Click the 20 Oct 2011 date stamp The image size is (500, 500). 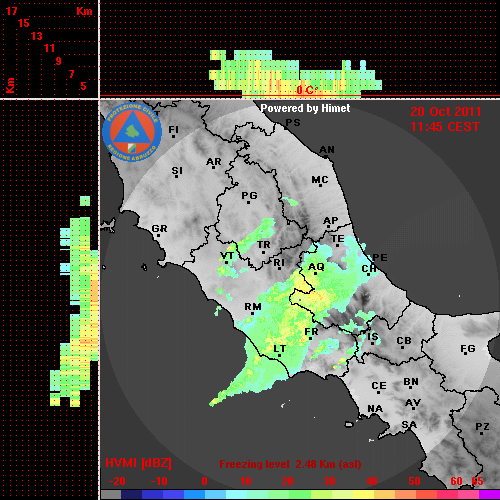446,112
